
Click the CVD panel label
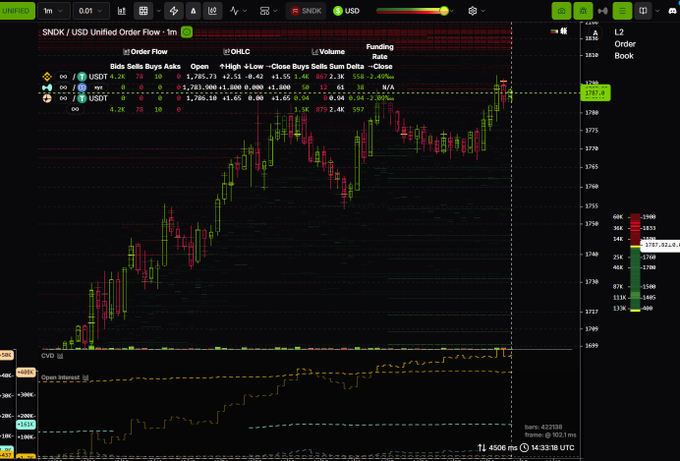(x=48, y=356)
